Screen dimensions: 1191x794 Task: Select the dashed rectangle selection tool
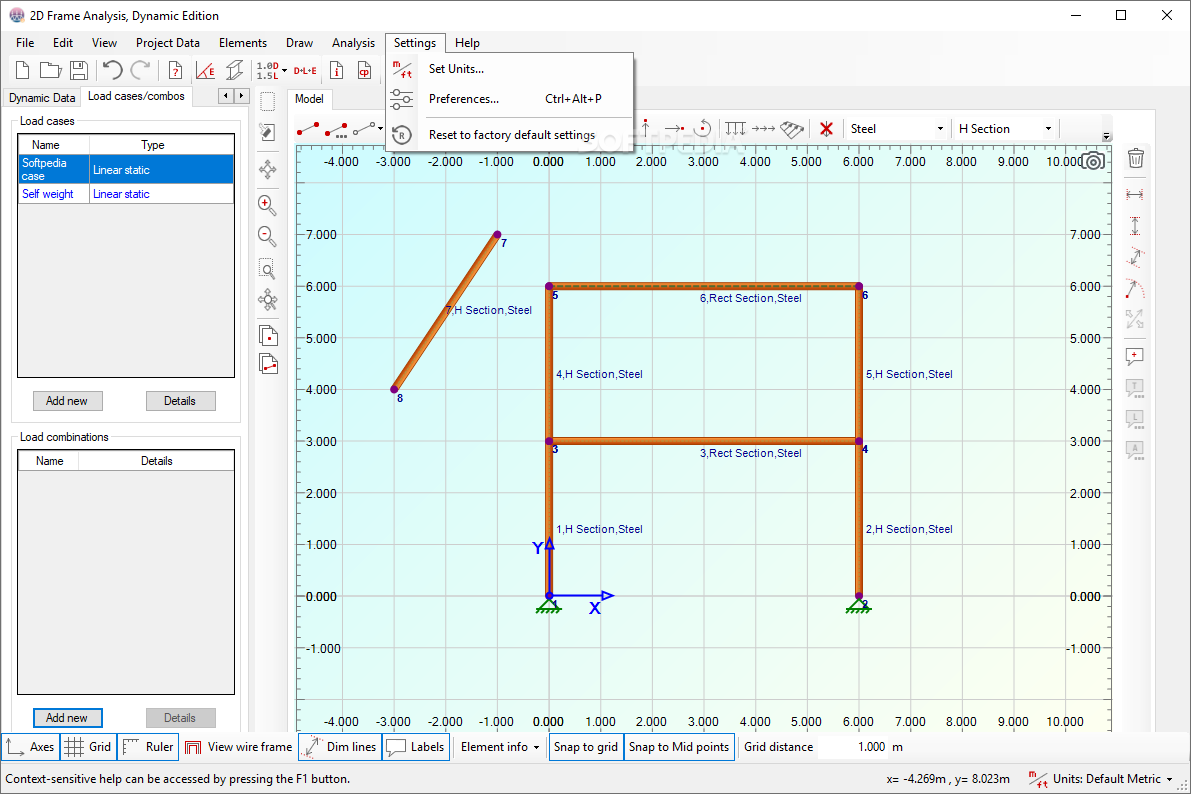click(x=267, y=102)
